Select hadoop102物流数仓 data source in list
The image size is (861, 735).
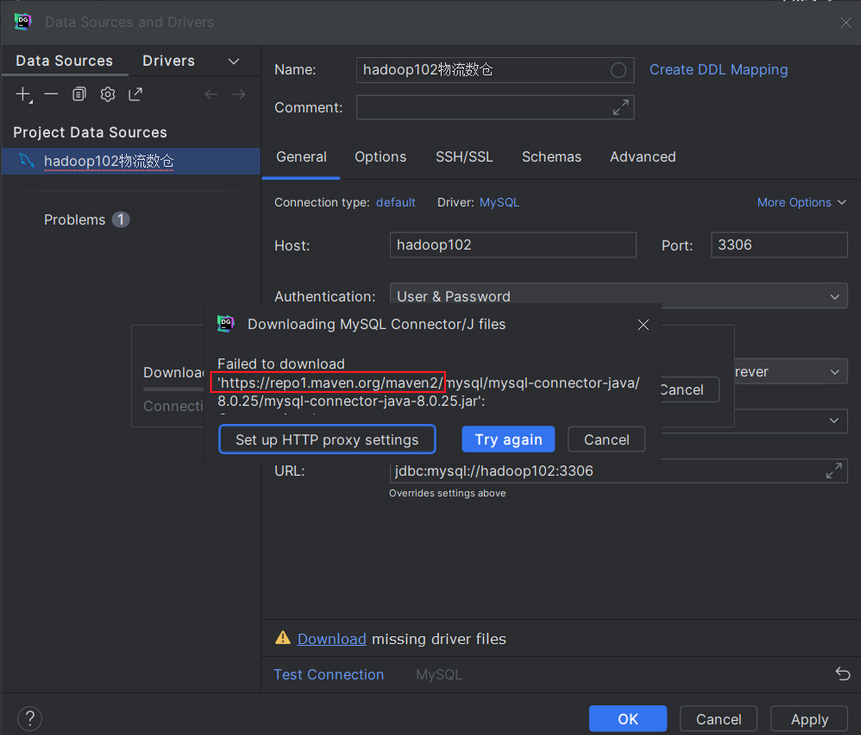click(131, 161)
